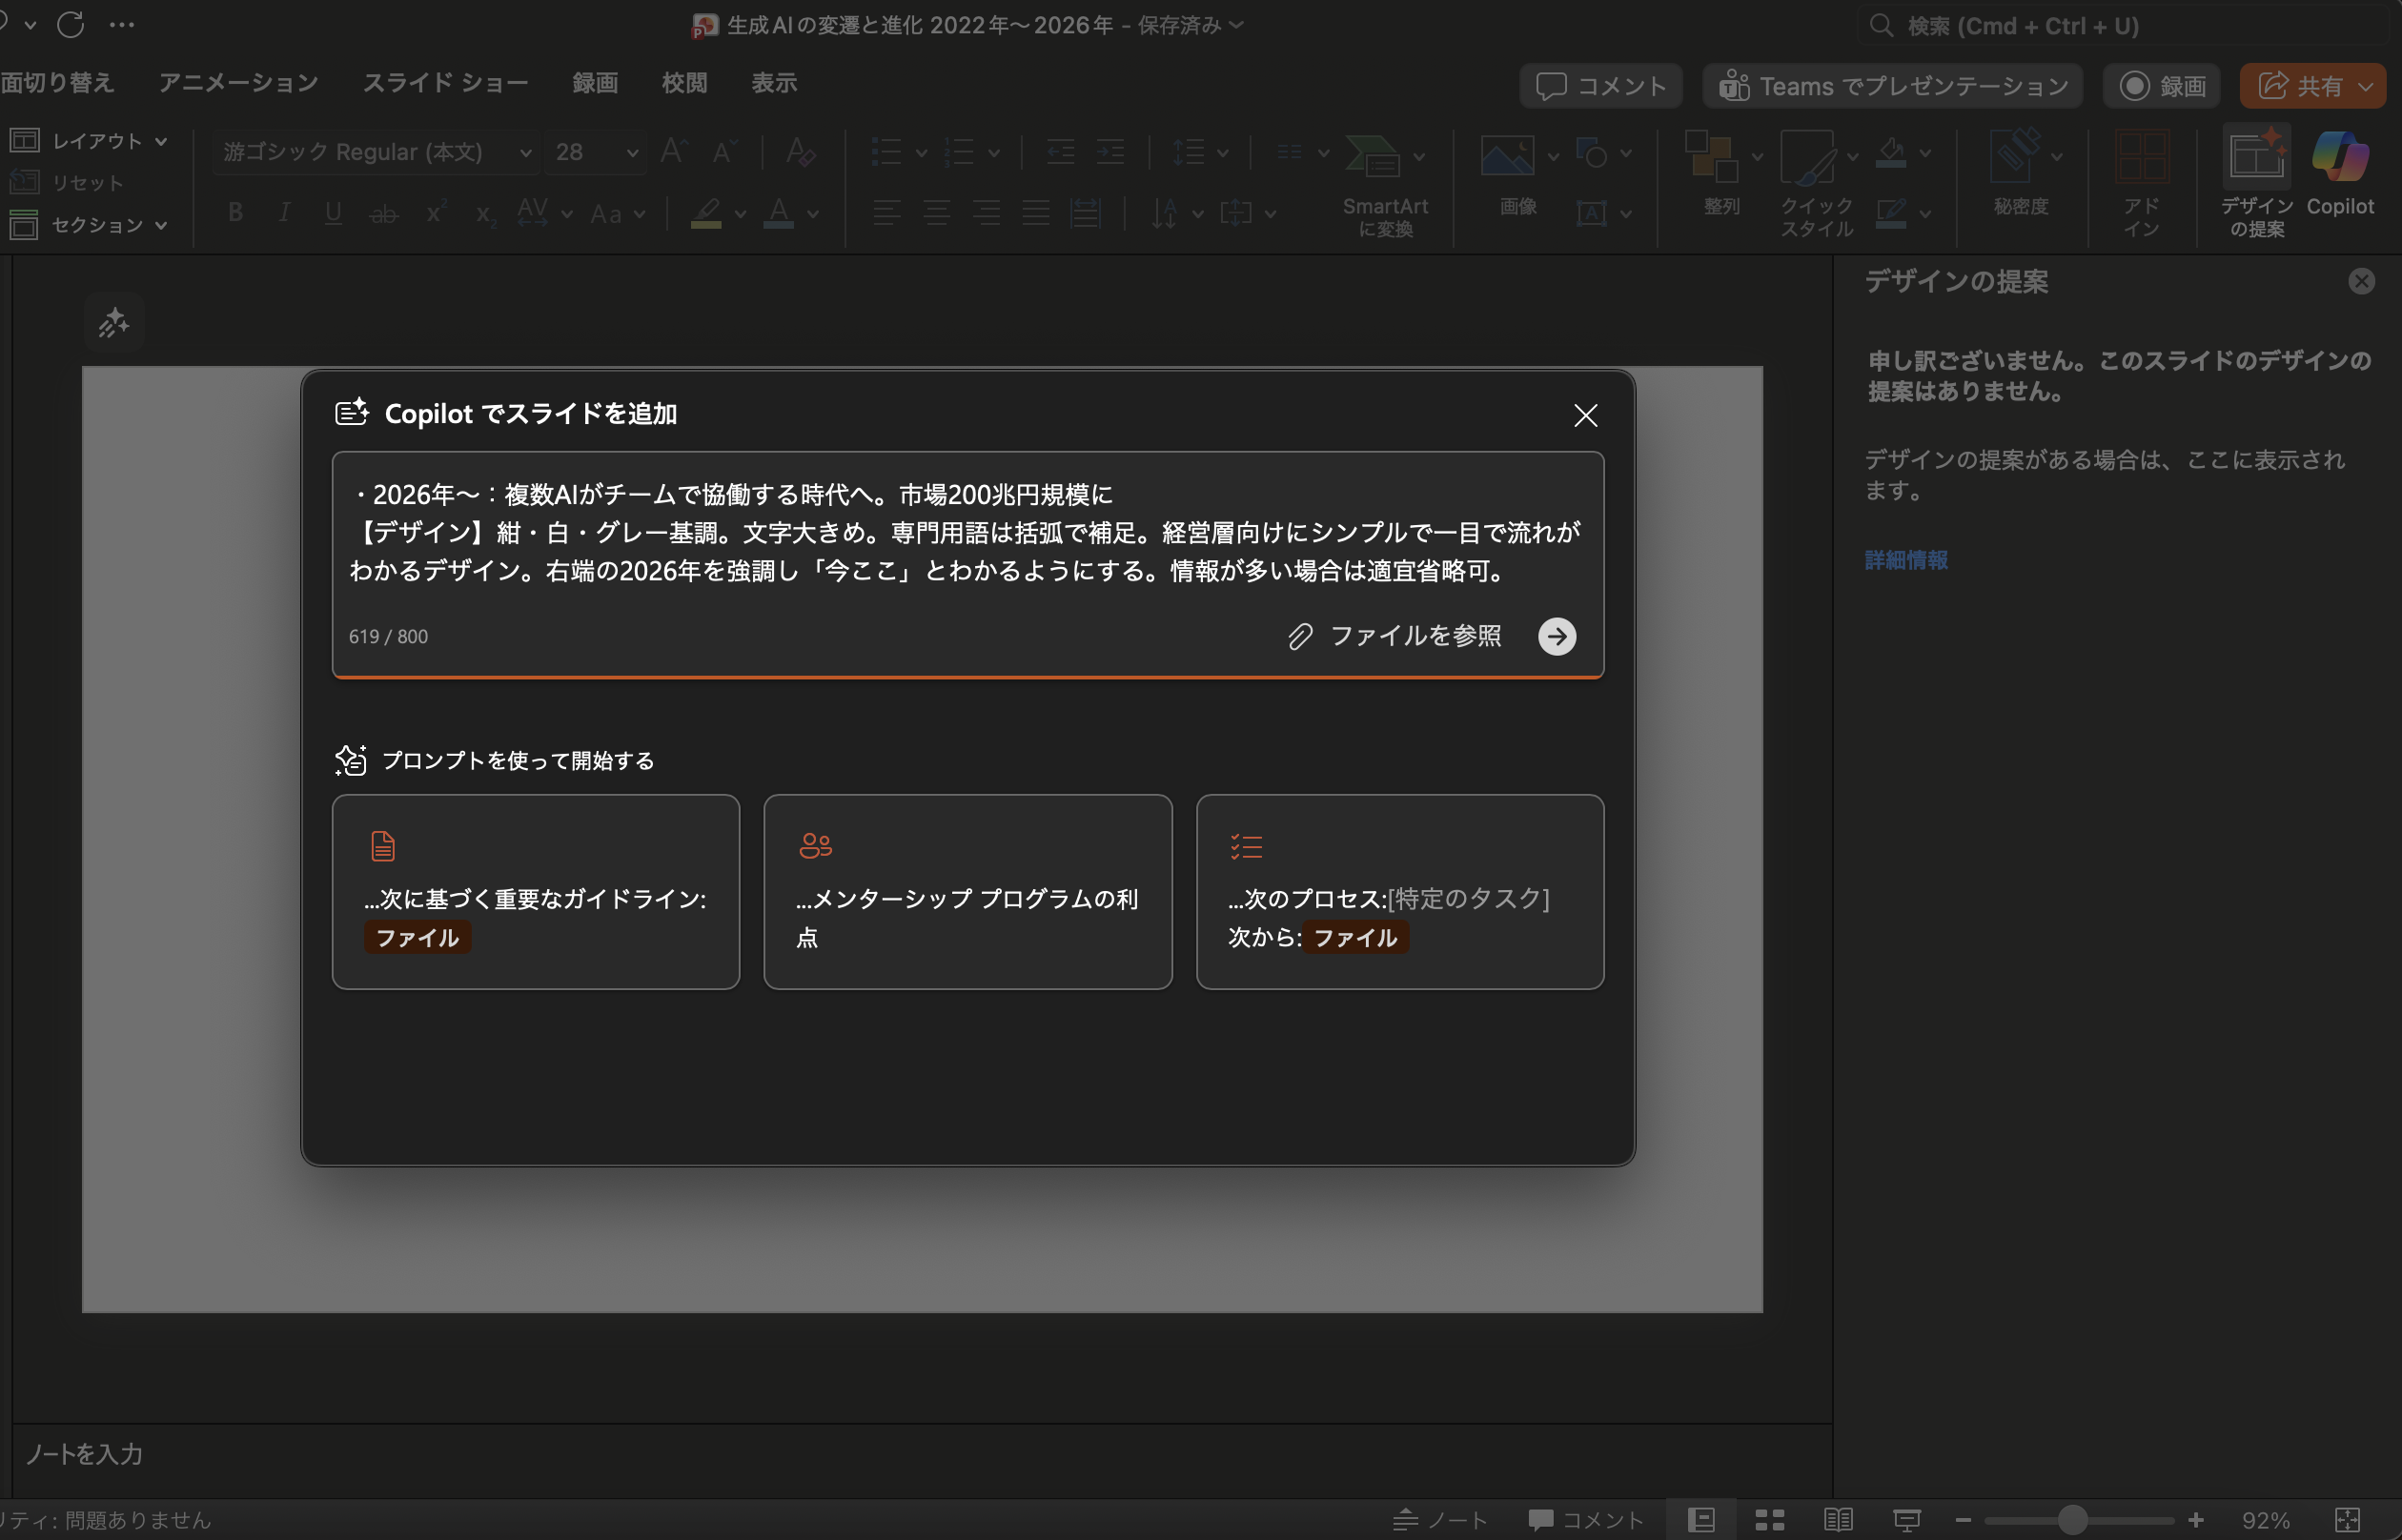This screenshot has width=2402, height=1540.
Task: Open reading view in status bar
Action: 1837,1520
